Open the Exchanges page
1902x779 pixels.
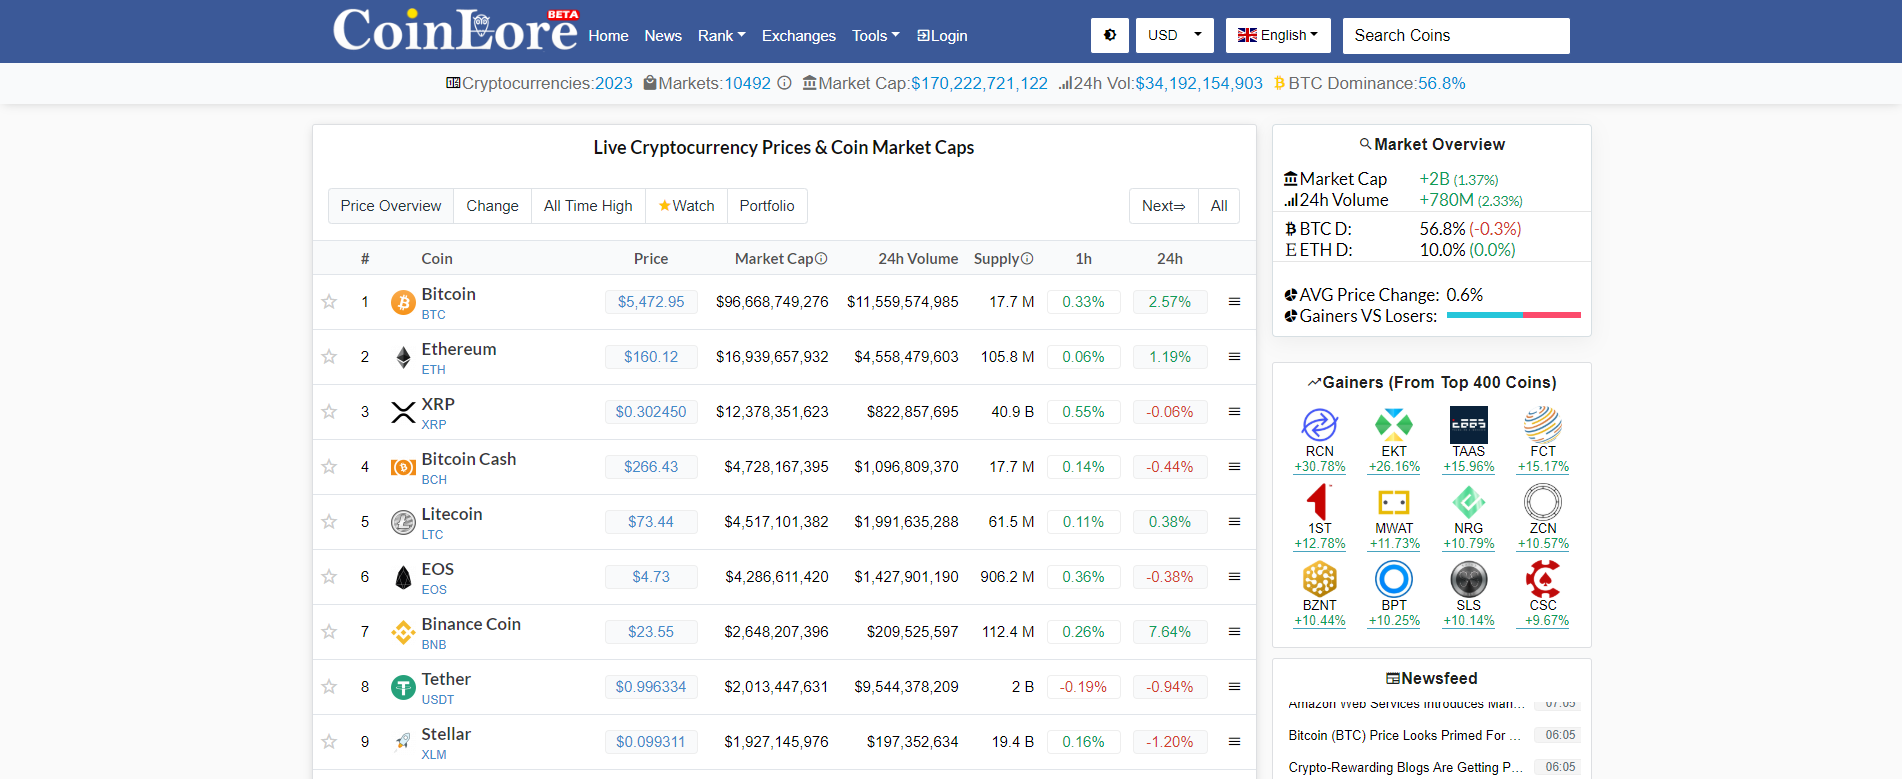tap(799, 36)
